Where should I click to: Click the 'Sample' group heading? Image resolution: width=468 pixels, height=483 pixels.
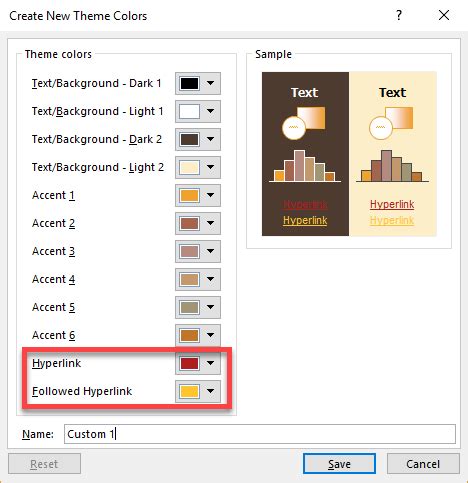(273, 54)
